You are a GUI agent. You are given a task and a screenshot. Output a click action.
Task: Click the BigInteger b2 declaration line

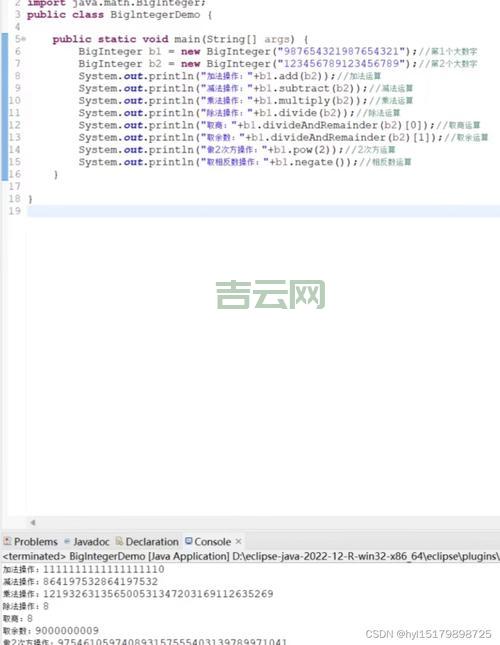coord(278,64)
